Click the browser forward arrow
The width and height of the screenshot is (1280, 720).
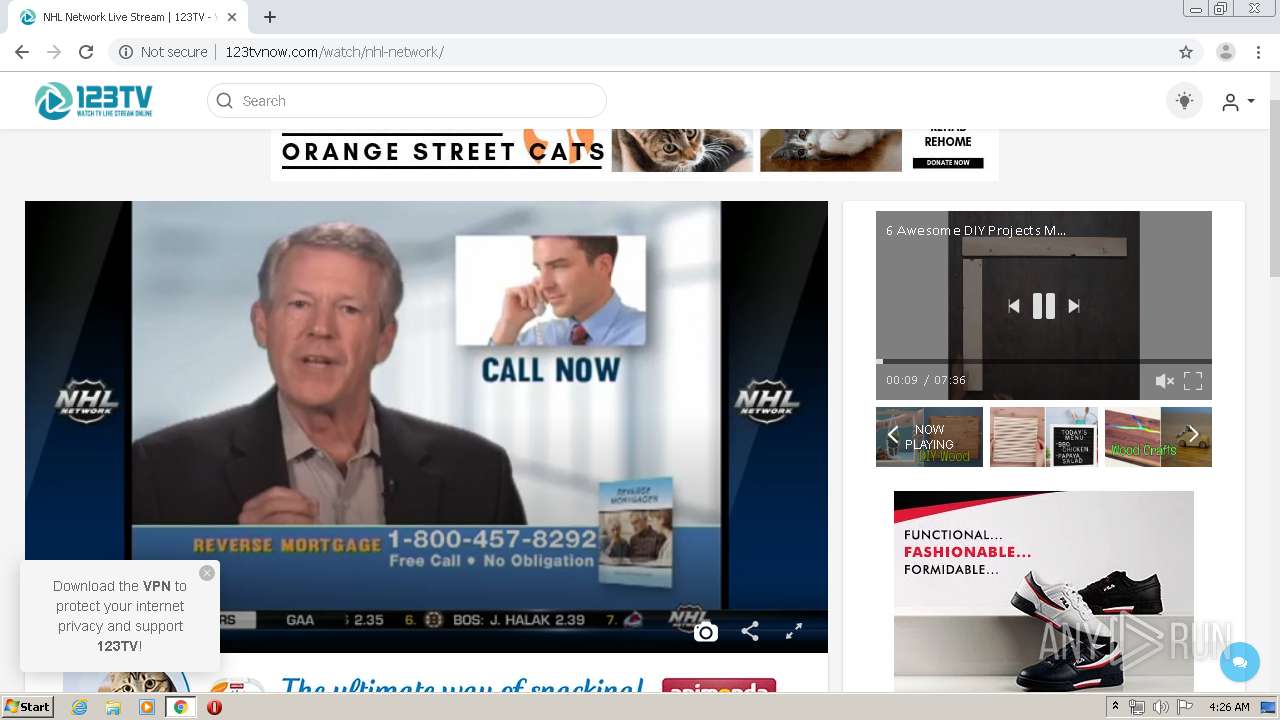click(54, 52)
